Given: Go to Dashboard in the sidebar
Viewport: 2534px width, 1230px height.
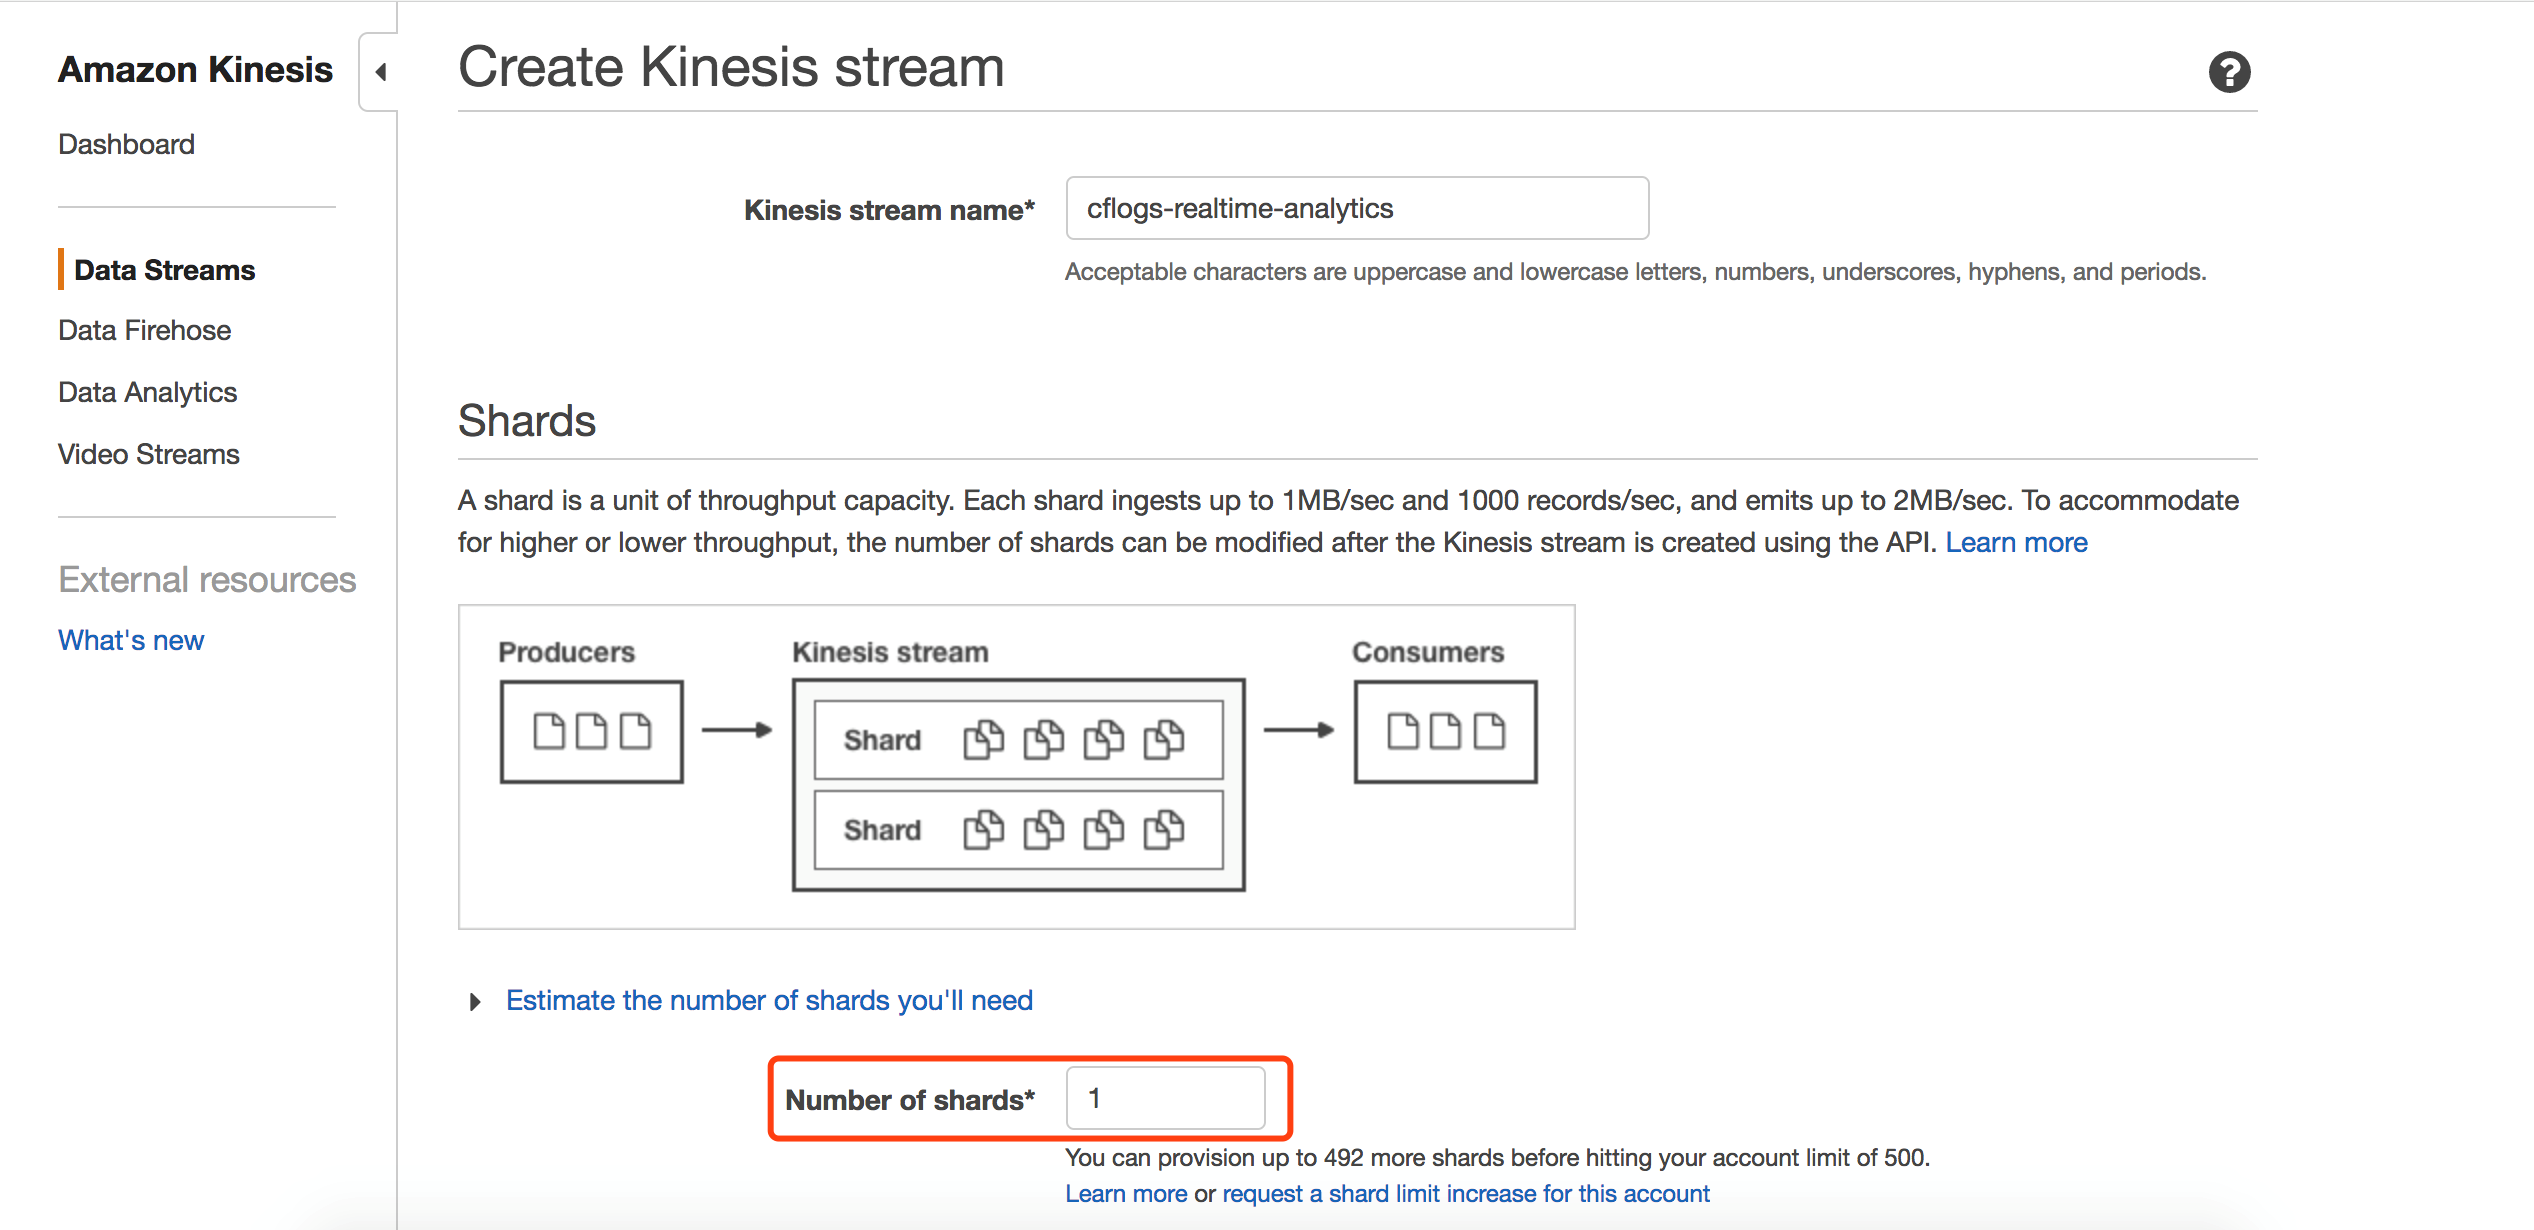Looking at the screenshot, I should point(126,144).
